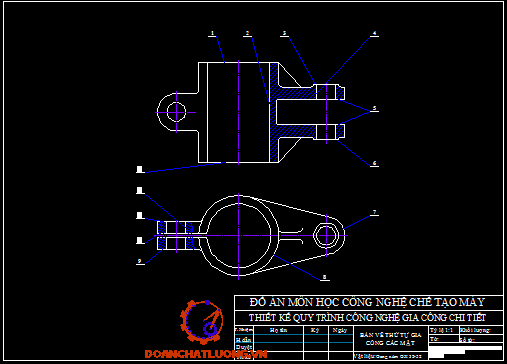Select balloon label number 8
Viewport: 507px width, 364px height.
point(324,277)
